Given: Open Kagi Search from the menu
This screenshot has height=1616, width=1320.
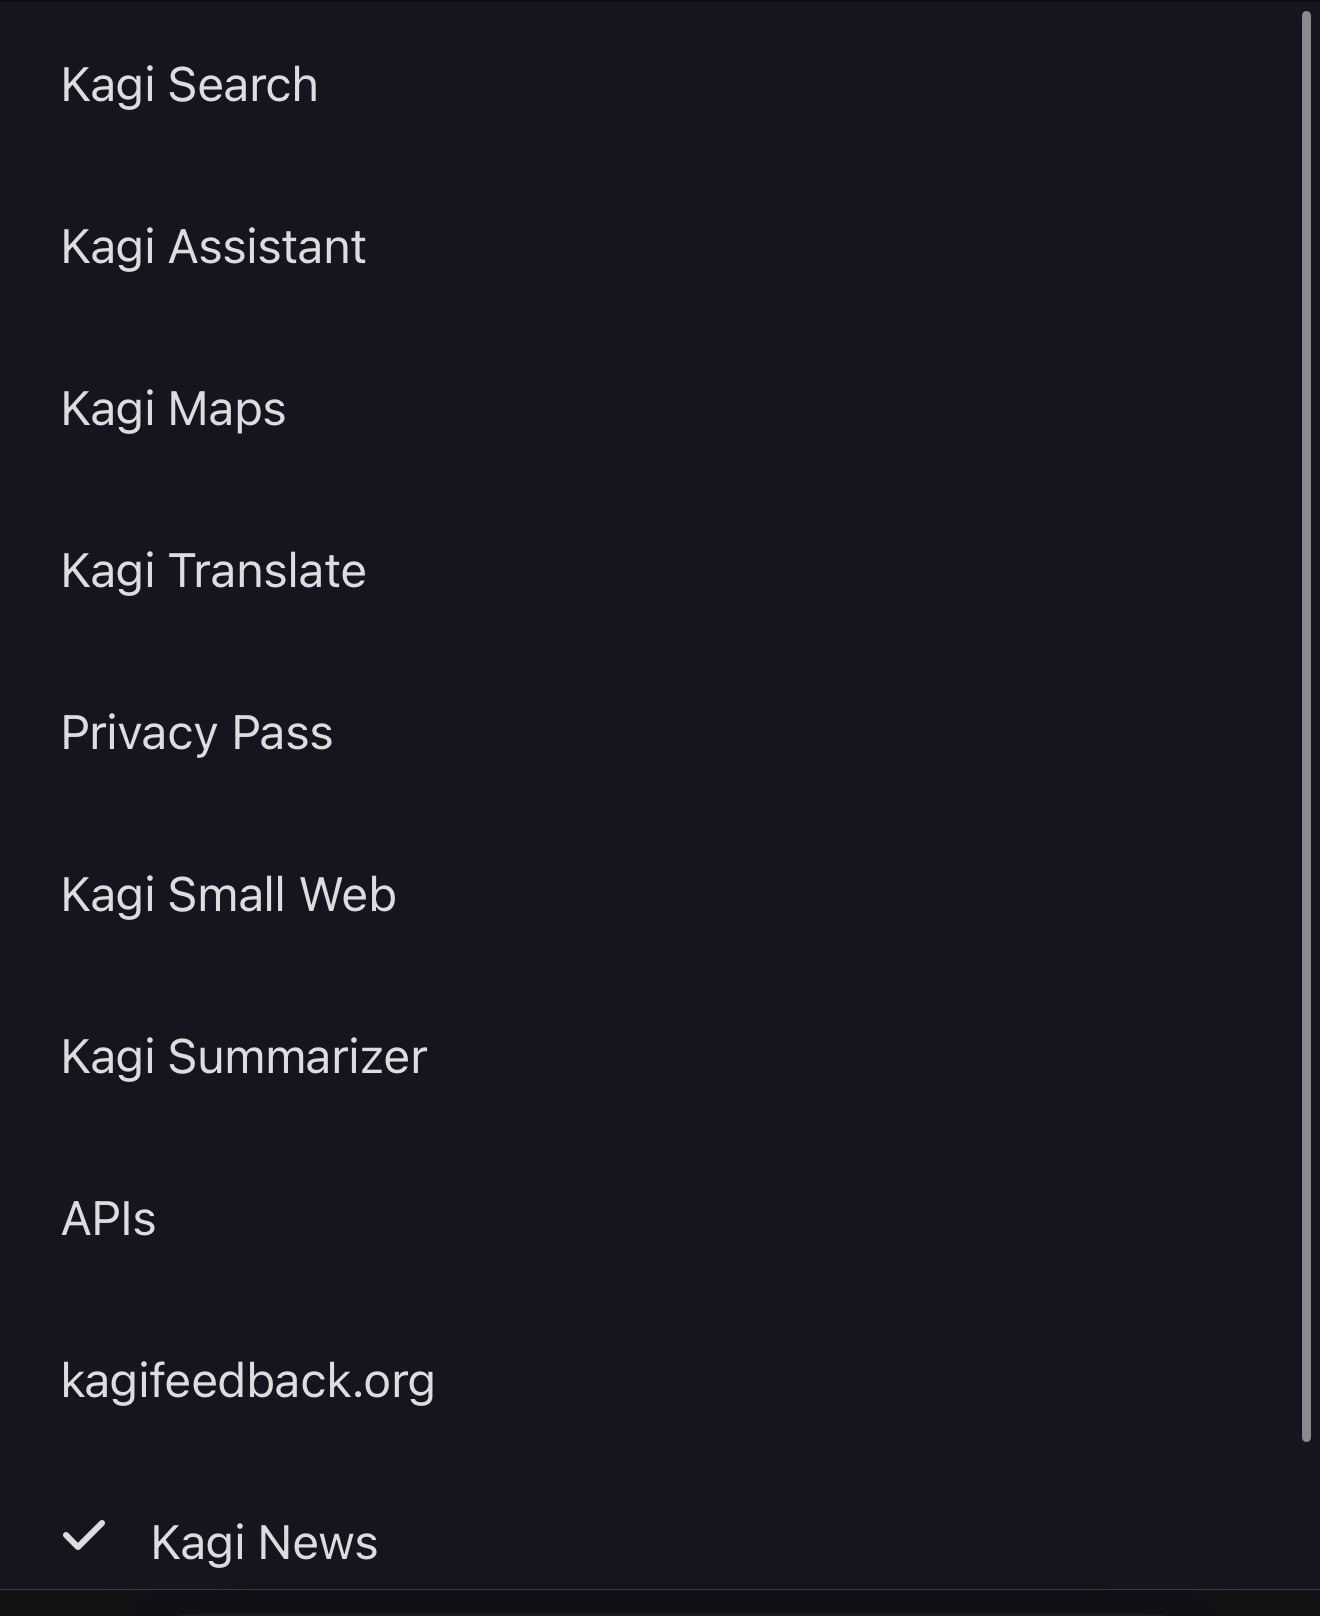Looking at the screenshot, I should pyautogui.click(x=190, y=85).
